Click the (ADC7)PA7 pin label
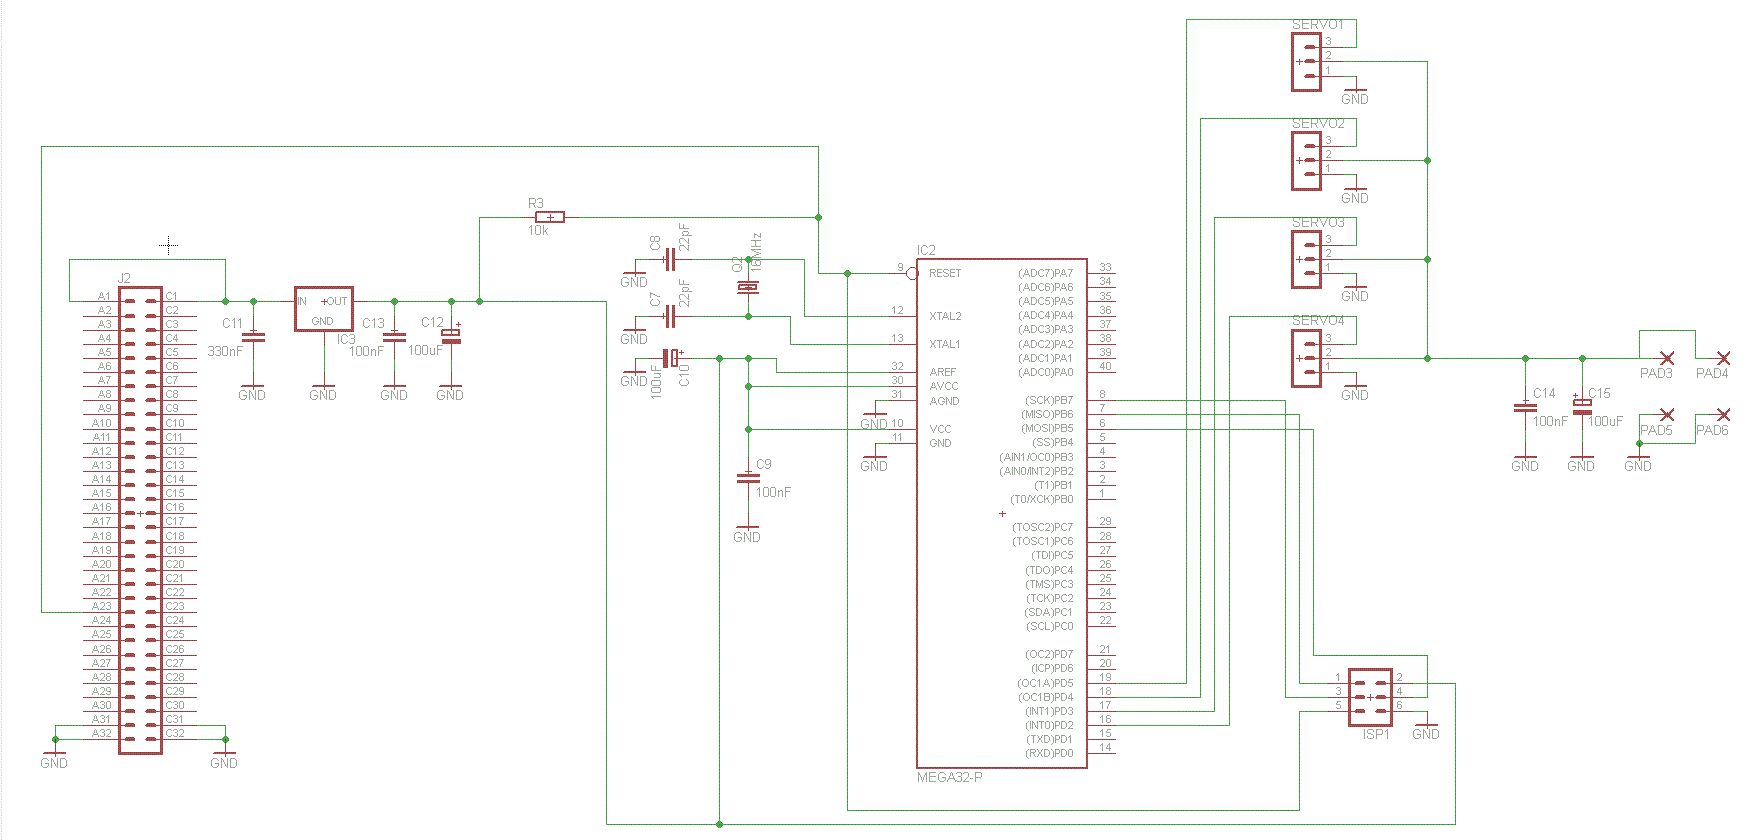Screen dimensions: 1752x840 point(1046,273)
